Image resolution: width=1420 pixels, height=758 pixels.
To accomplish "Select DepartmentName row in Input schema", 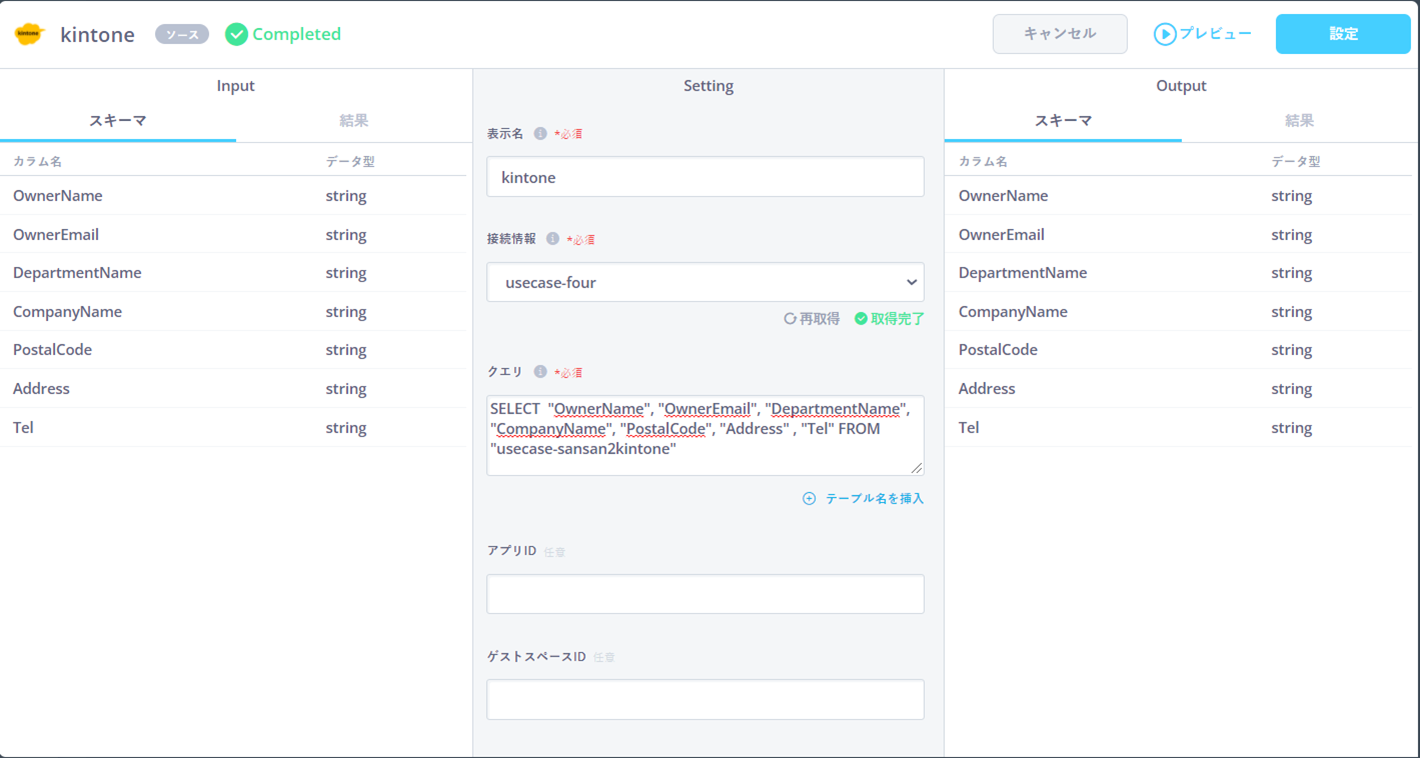I will (x=233, y=273).
